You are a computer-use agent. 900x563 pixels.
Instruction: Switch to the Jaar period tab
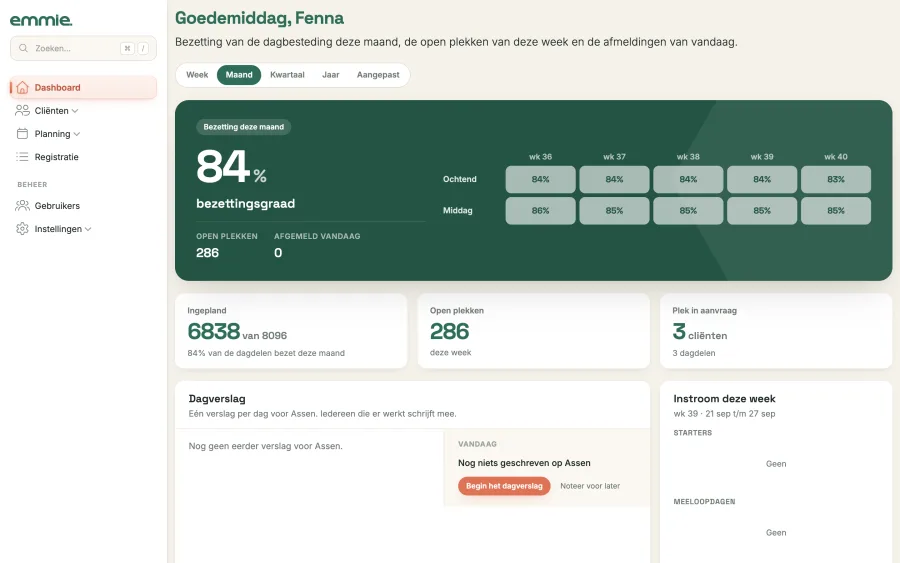(331, 75)
